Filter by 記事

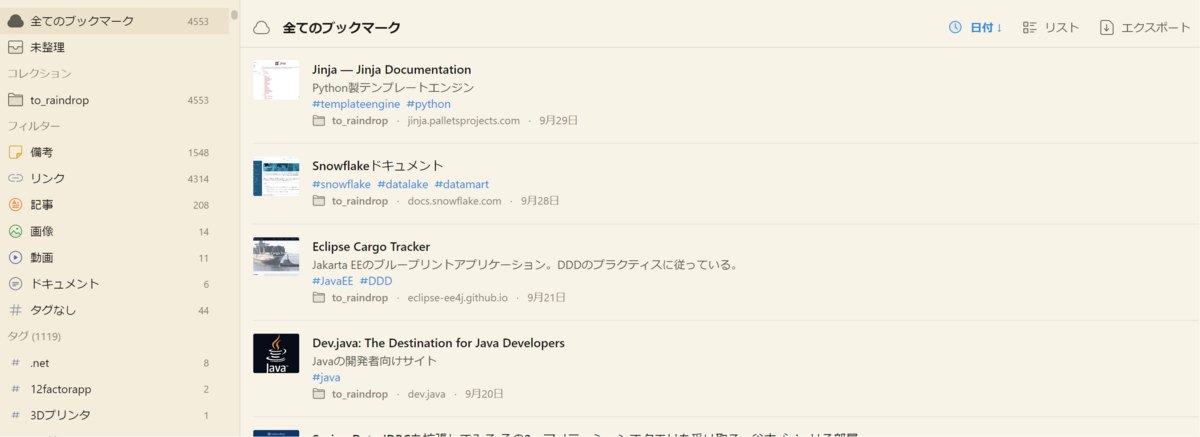coord(115,205)
